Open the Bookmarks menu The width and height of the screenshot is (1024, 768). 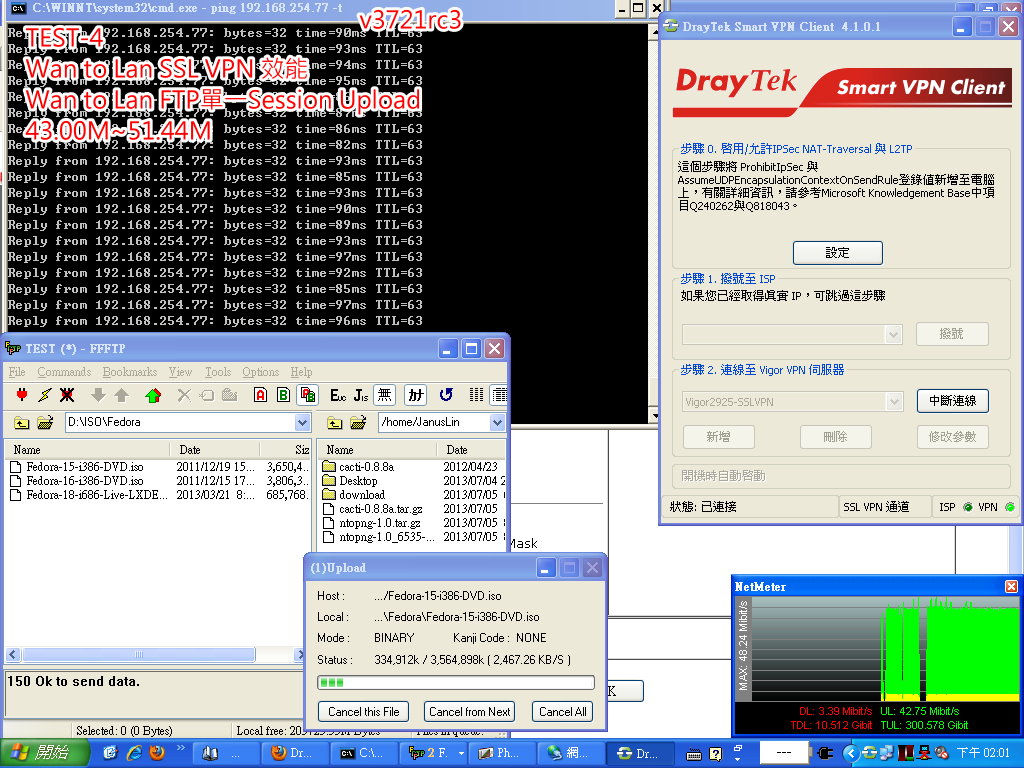129,372
